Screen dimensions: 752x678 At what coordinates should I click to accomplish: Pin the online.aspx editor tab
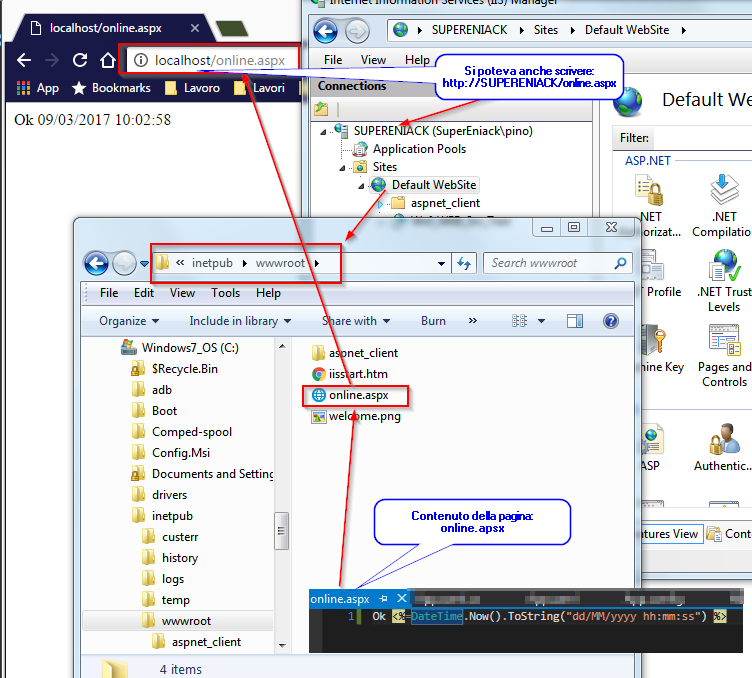coord(383,598)
